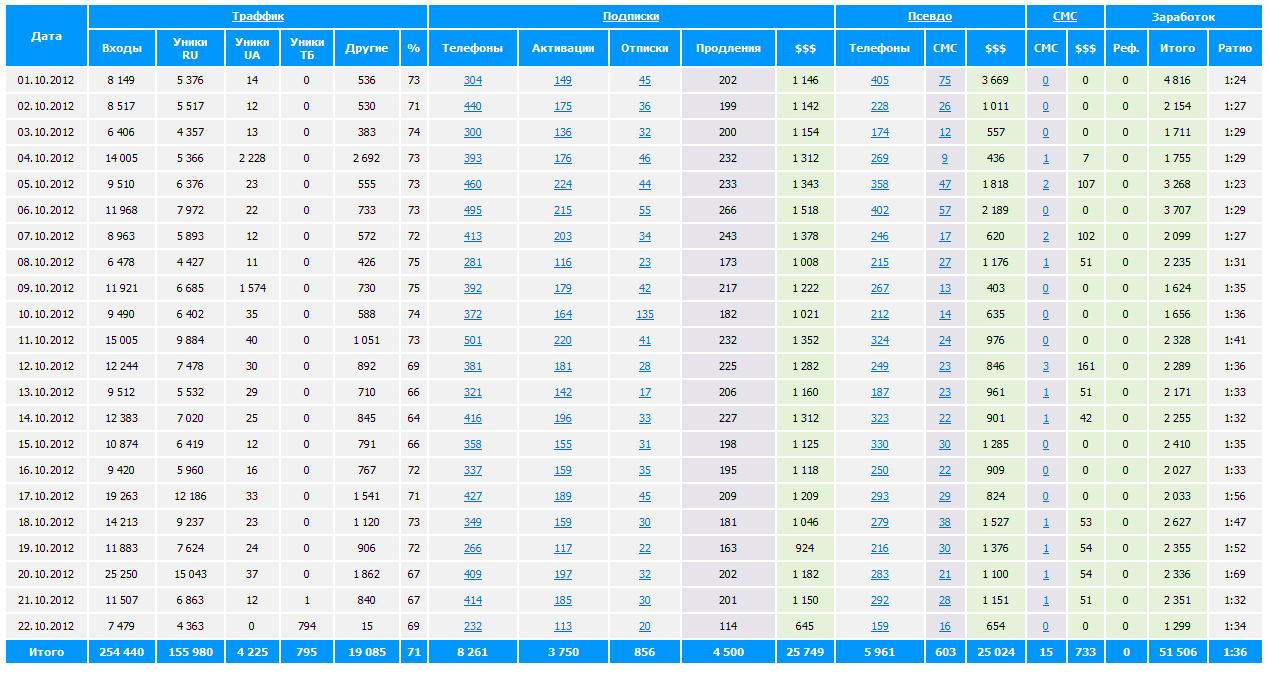Select the Входы value 25 250
The width and height of the screenshot is (1270, 679).
(122, 574)
